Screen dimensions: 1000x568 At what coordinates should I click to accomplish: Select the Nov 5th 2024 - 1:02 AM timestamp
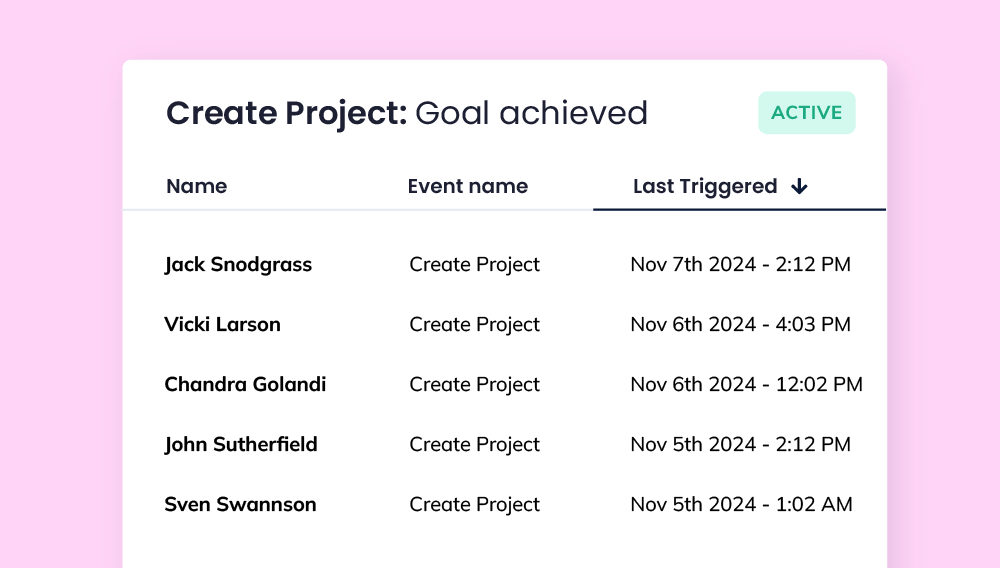[741, 504]
